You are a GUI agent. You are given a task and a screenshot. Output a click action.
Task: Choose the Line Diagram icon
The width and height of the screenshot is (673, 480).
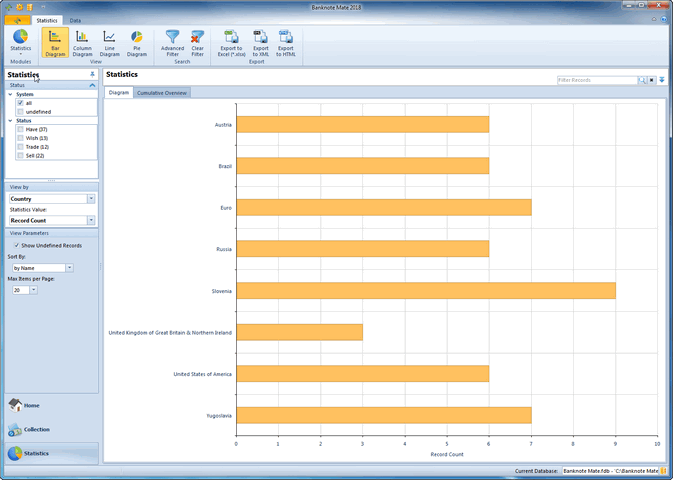pyautogui.click(x=109, y=42)
